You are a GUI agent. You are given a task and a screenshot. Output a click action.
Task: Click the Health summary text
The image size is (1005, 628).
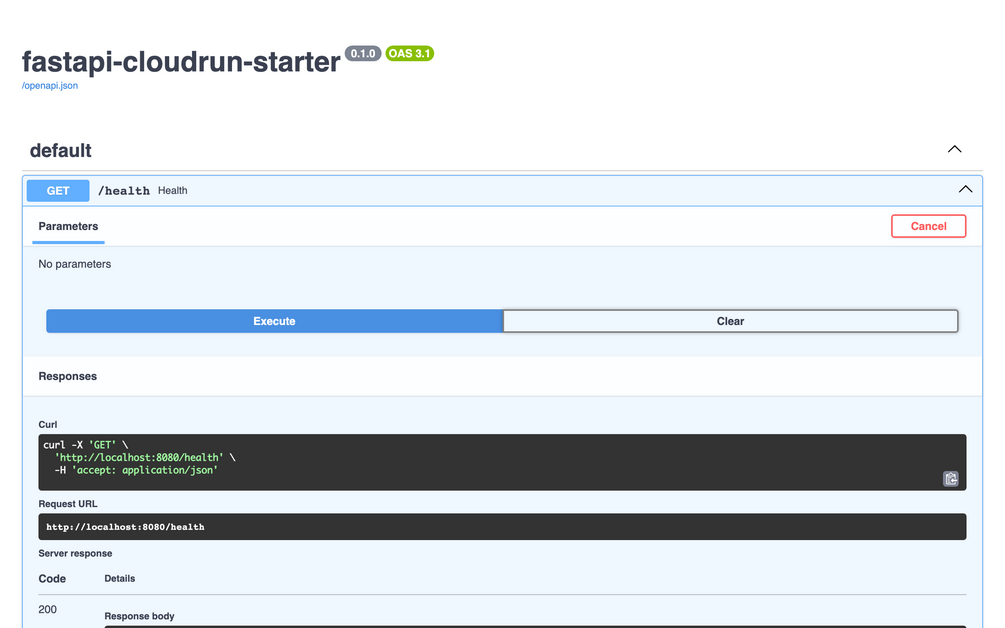[x=172, y=191]
